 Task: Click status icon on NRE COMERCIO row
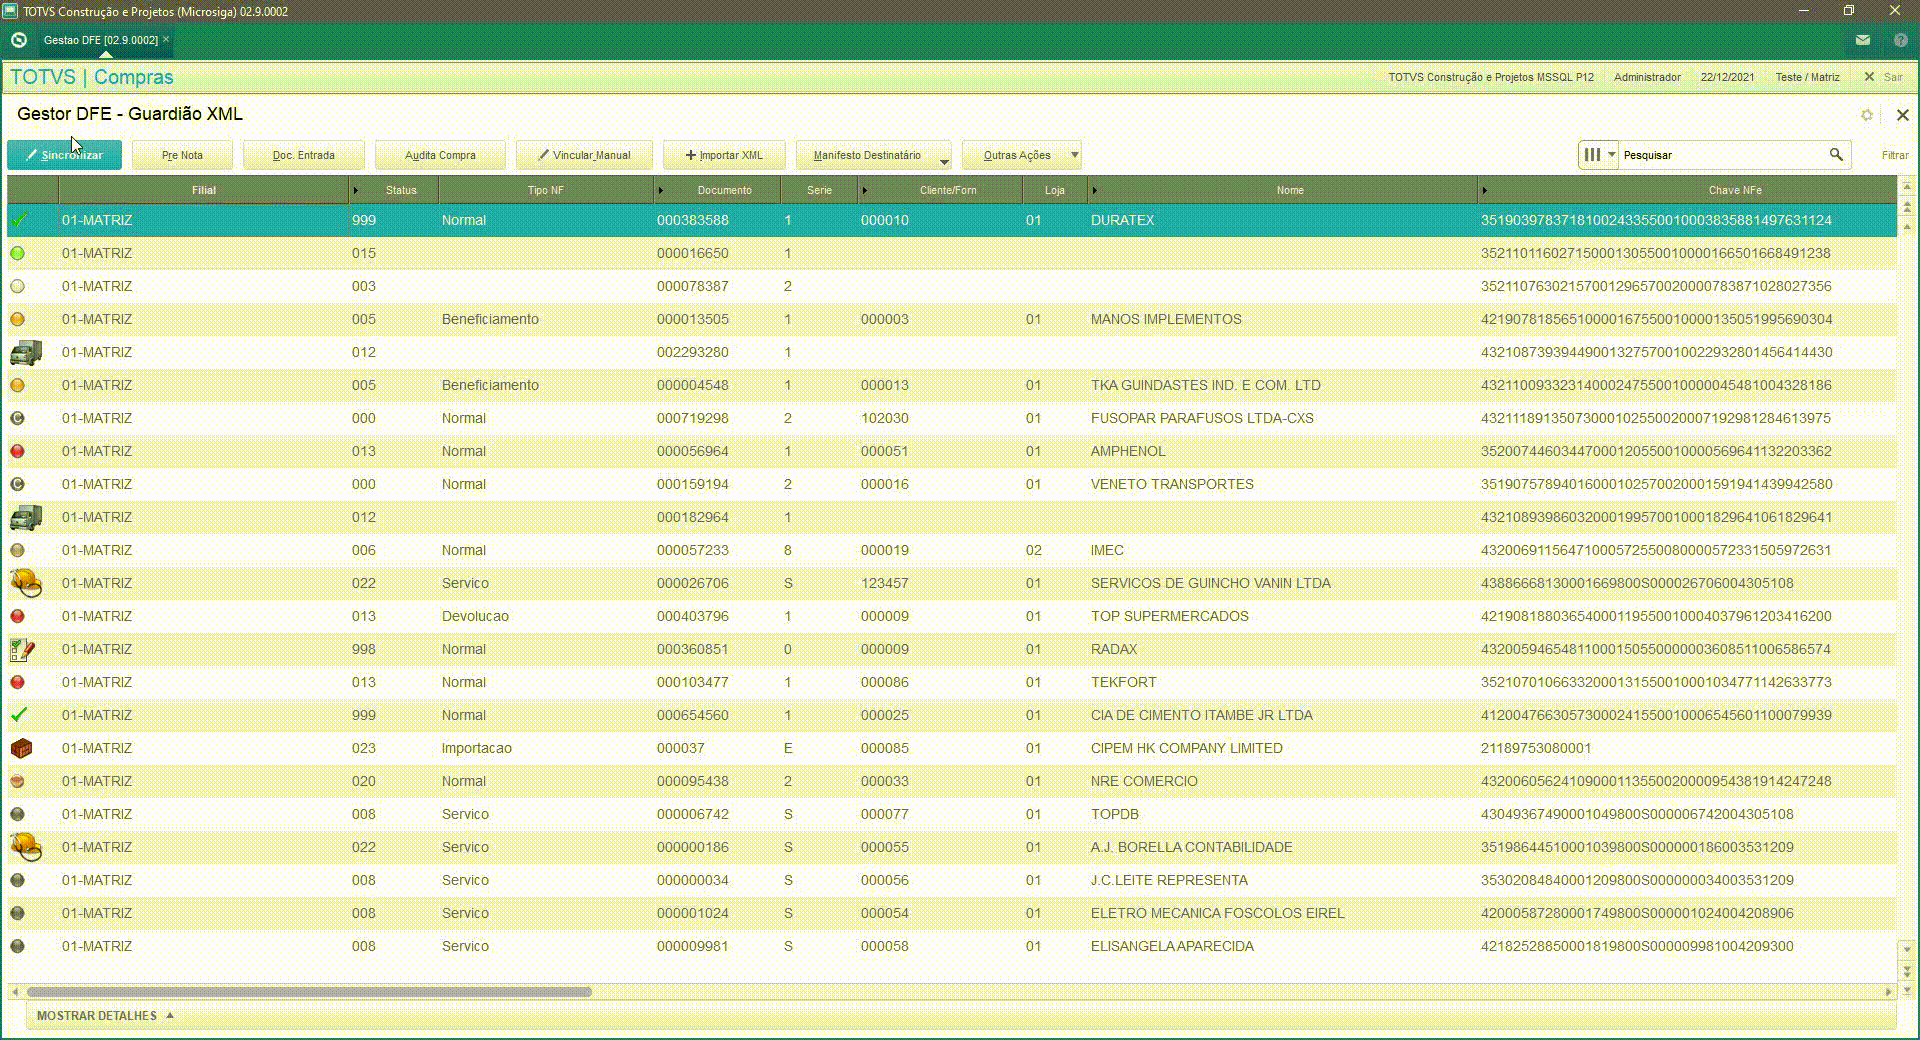click(17, 781)
